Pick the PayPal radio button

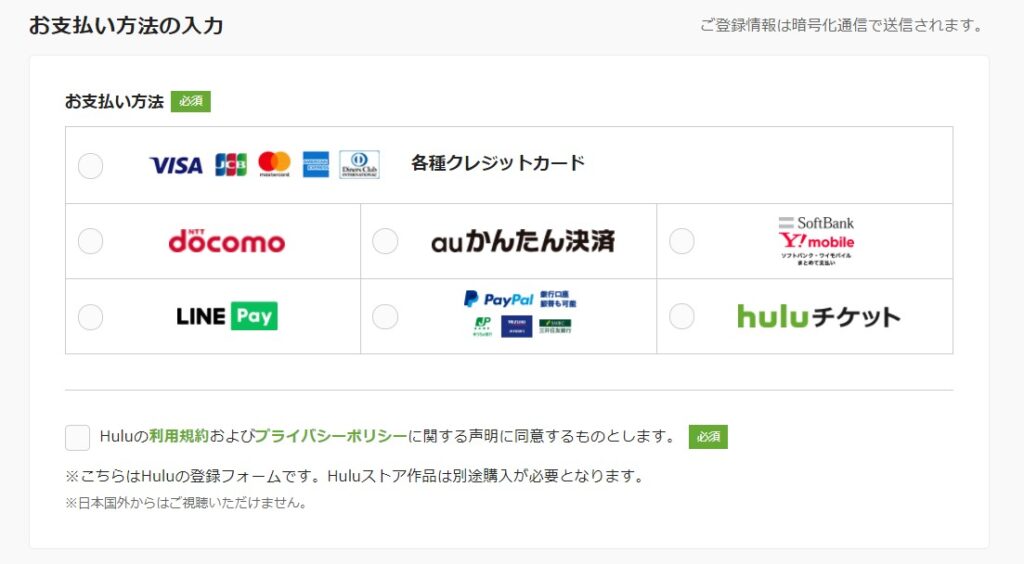tap(385, 317)
